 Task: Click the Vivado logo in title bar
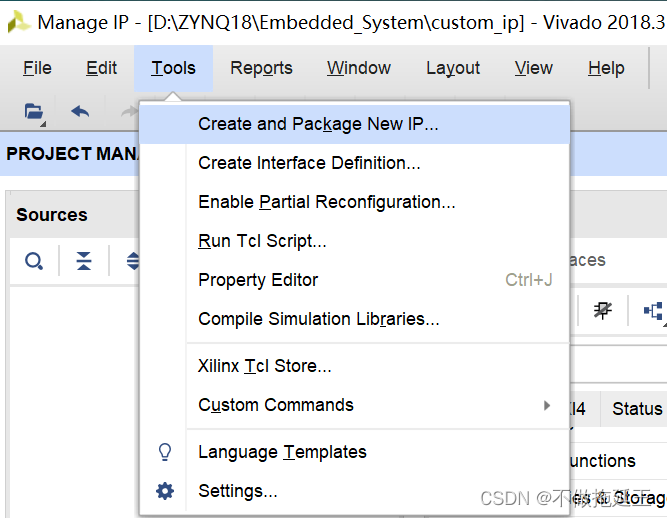coord(18,21)
